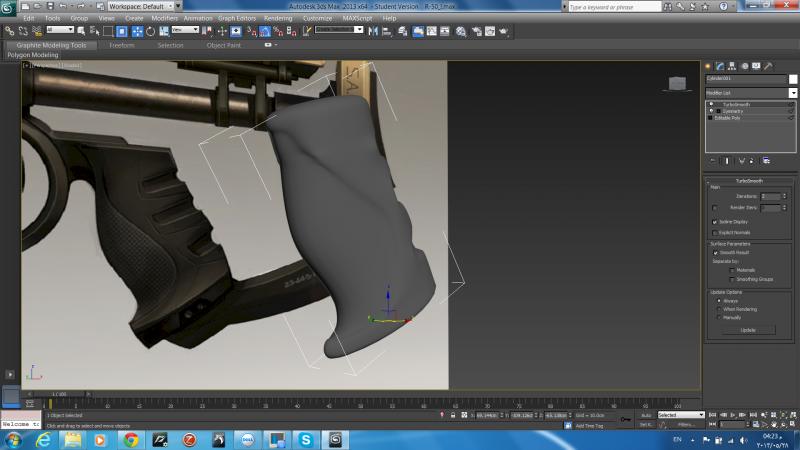Click the Mirror tool icon
This screenshot has width=800, height=450.
(373, 31)
